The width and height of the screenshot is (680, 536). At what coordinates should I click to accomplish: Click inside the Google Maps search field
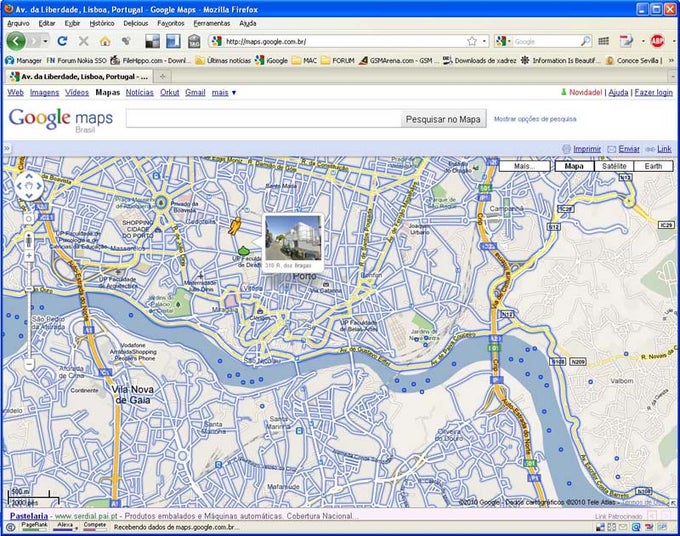tap(264, 119)
